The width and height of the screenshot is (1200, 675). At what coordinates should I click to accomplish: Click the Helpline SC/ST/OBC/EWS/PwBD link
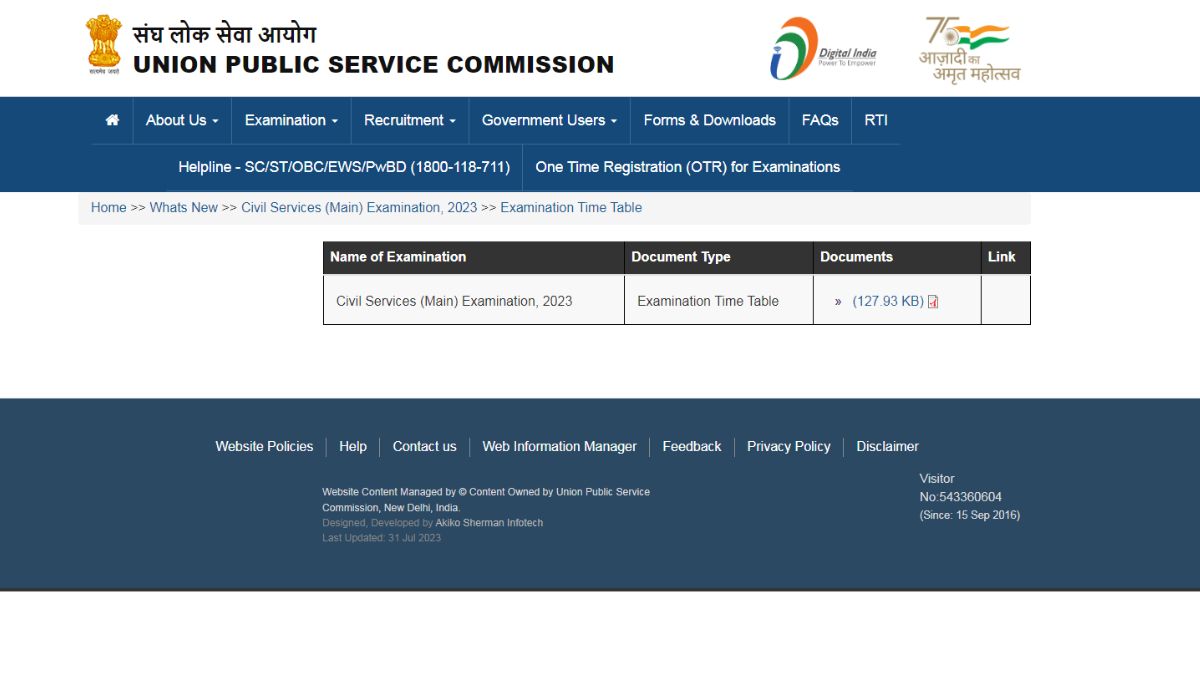[344, 167]
